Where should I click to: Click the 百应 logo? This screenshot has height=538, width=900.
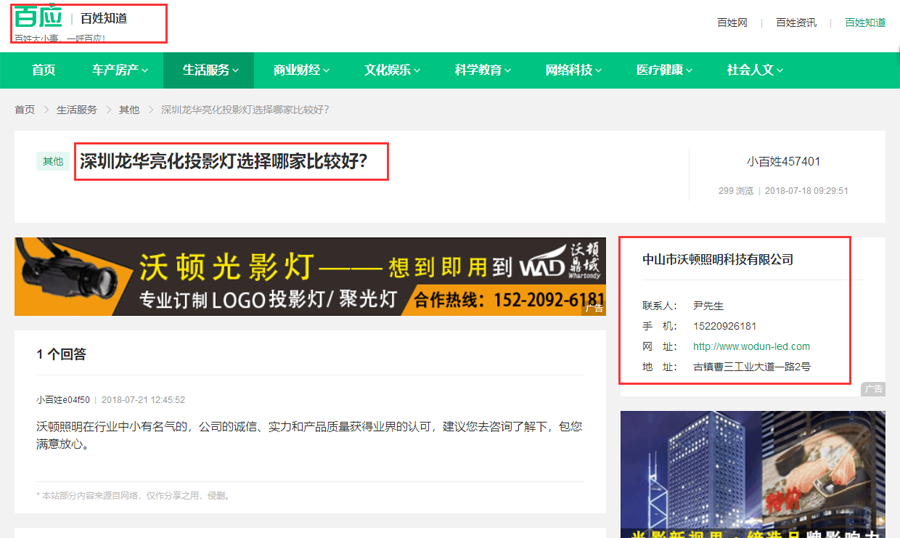click(x=38, y=16)
